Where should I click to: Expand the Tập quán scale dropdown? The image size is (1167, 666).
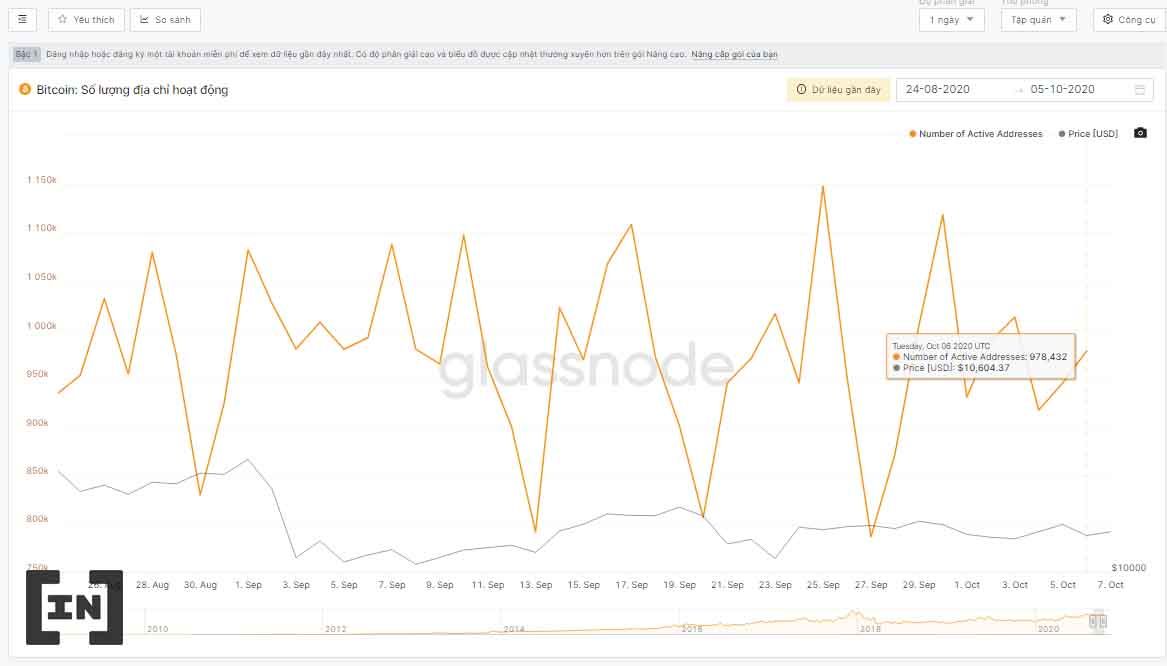[x=1038, y=19]
